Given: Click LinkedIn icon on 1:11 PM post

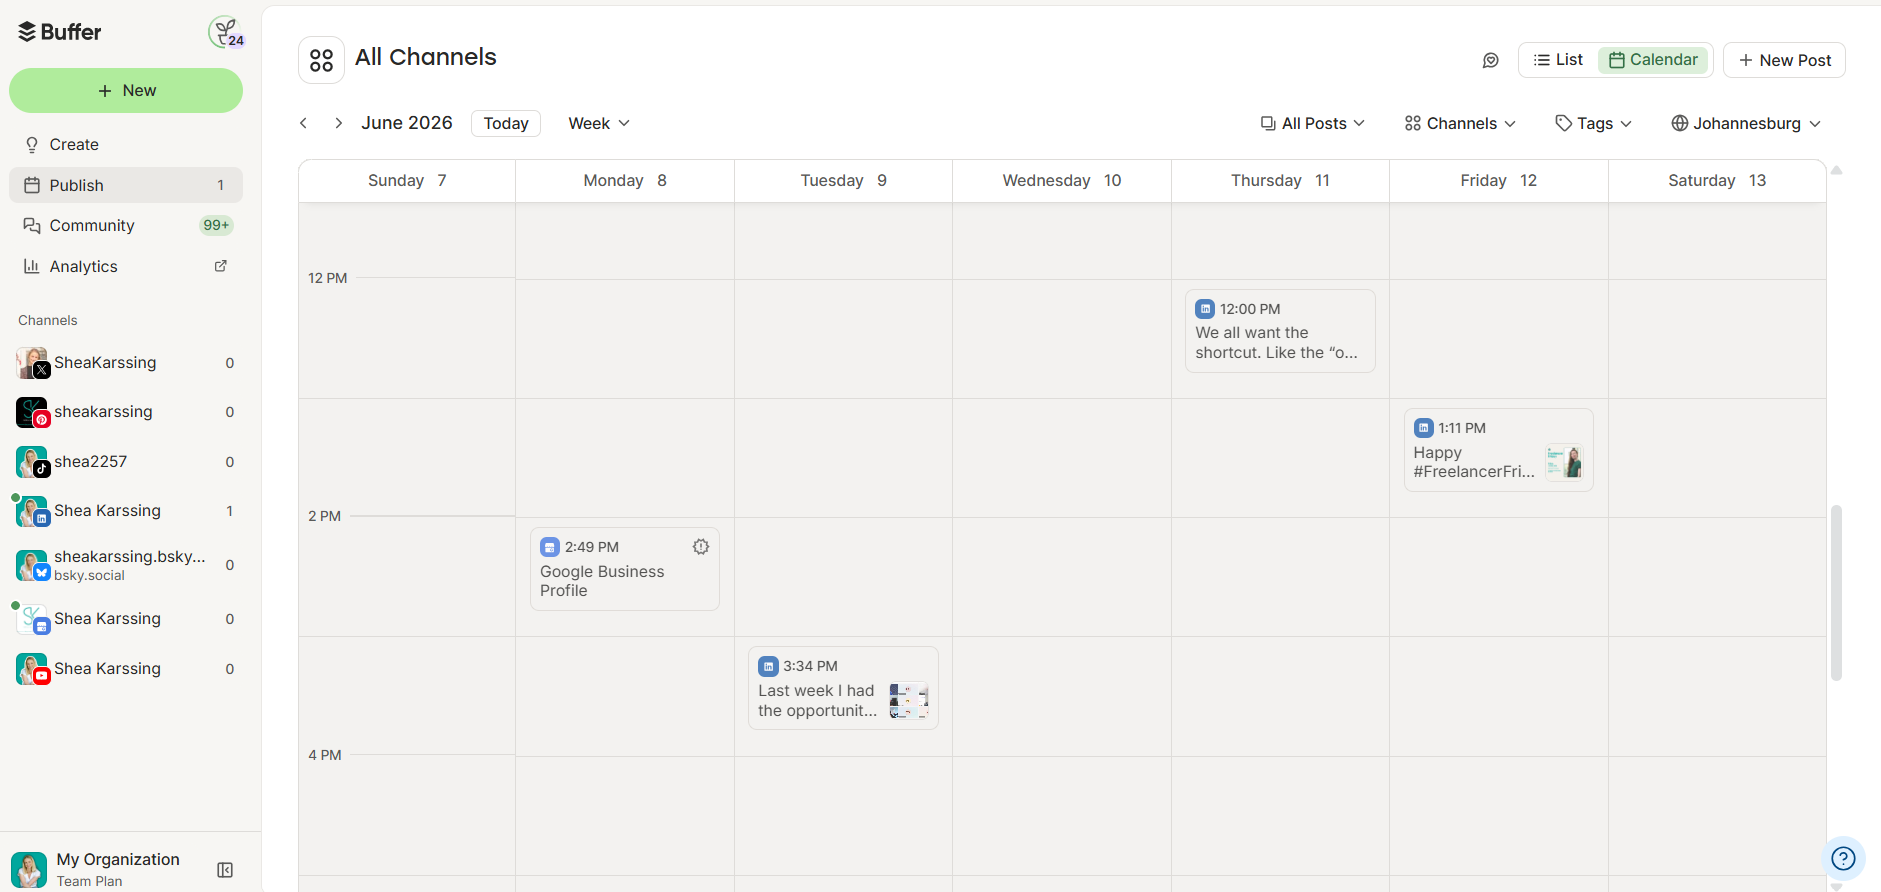Looking at the screenshot, I should pyautogui.click(x=1424, y=428).
